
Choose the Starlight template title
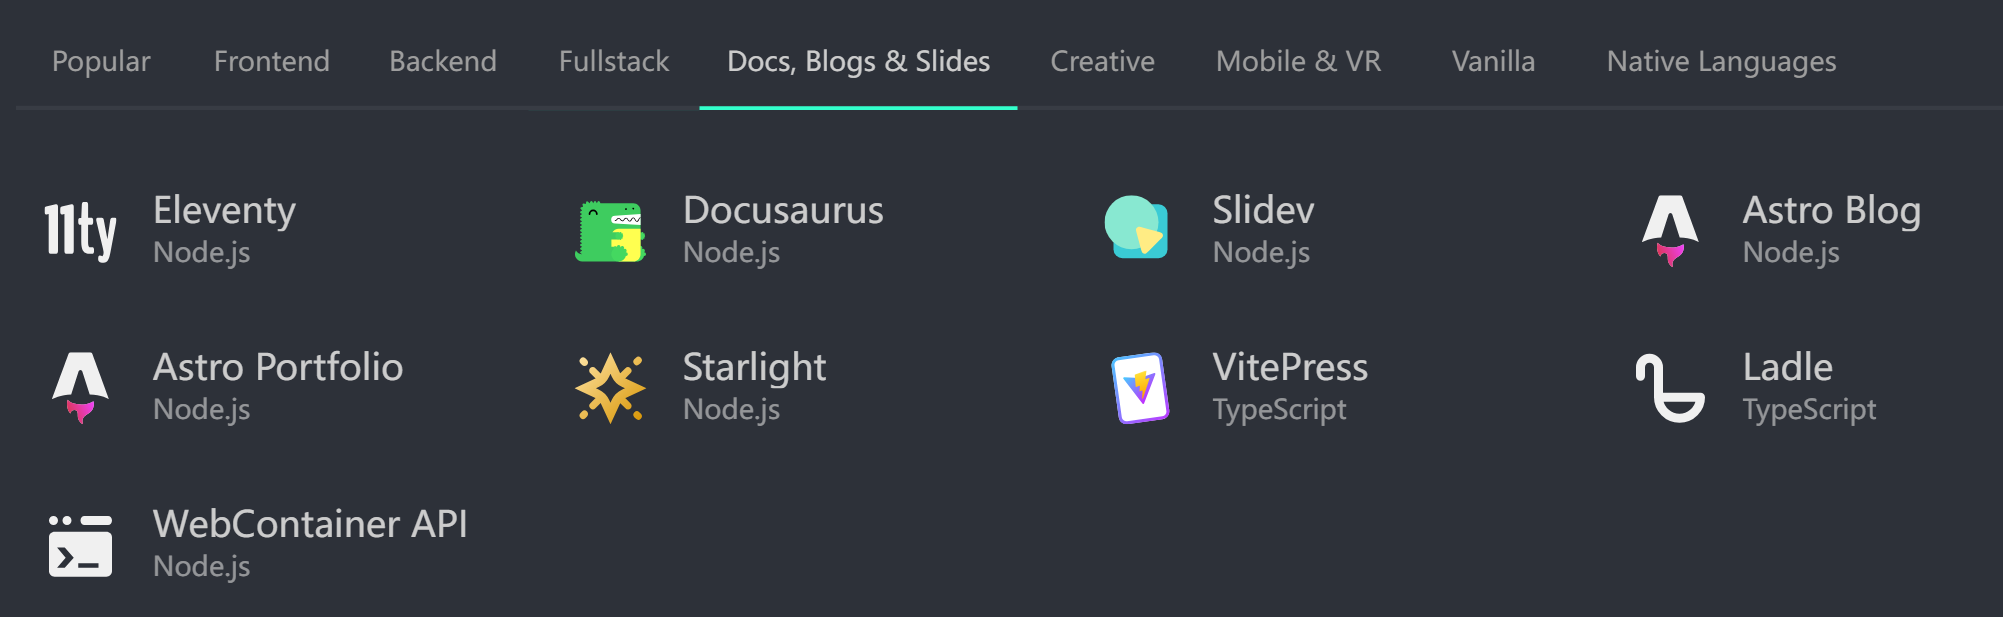[x=754, y=368]
